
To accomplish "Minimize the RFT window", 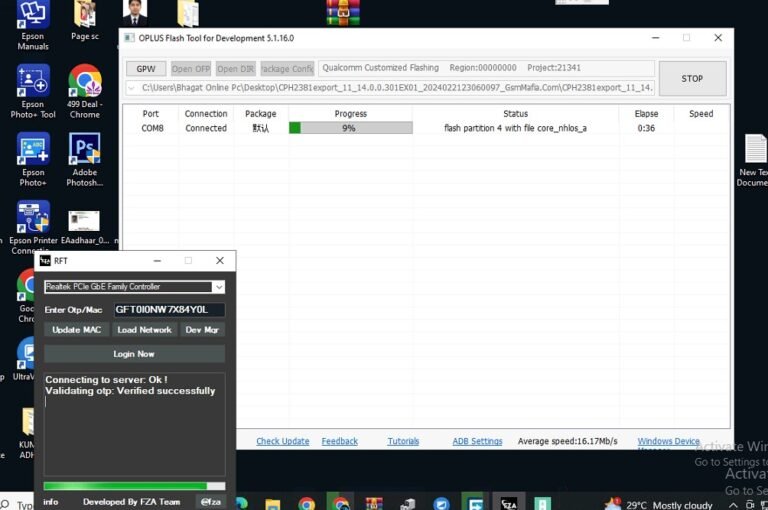I will pyautogui.click(x=157, y=261).
